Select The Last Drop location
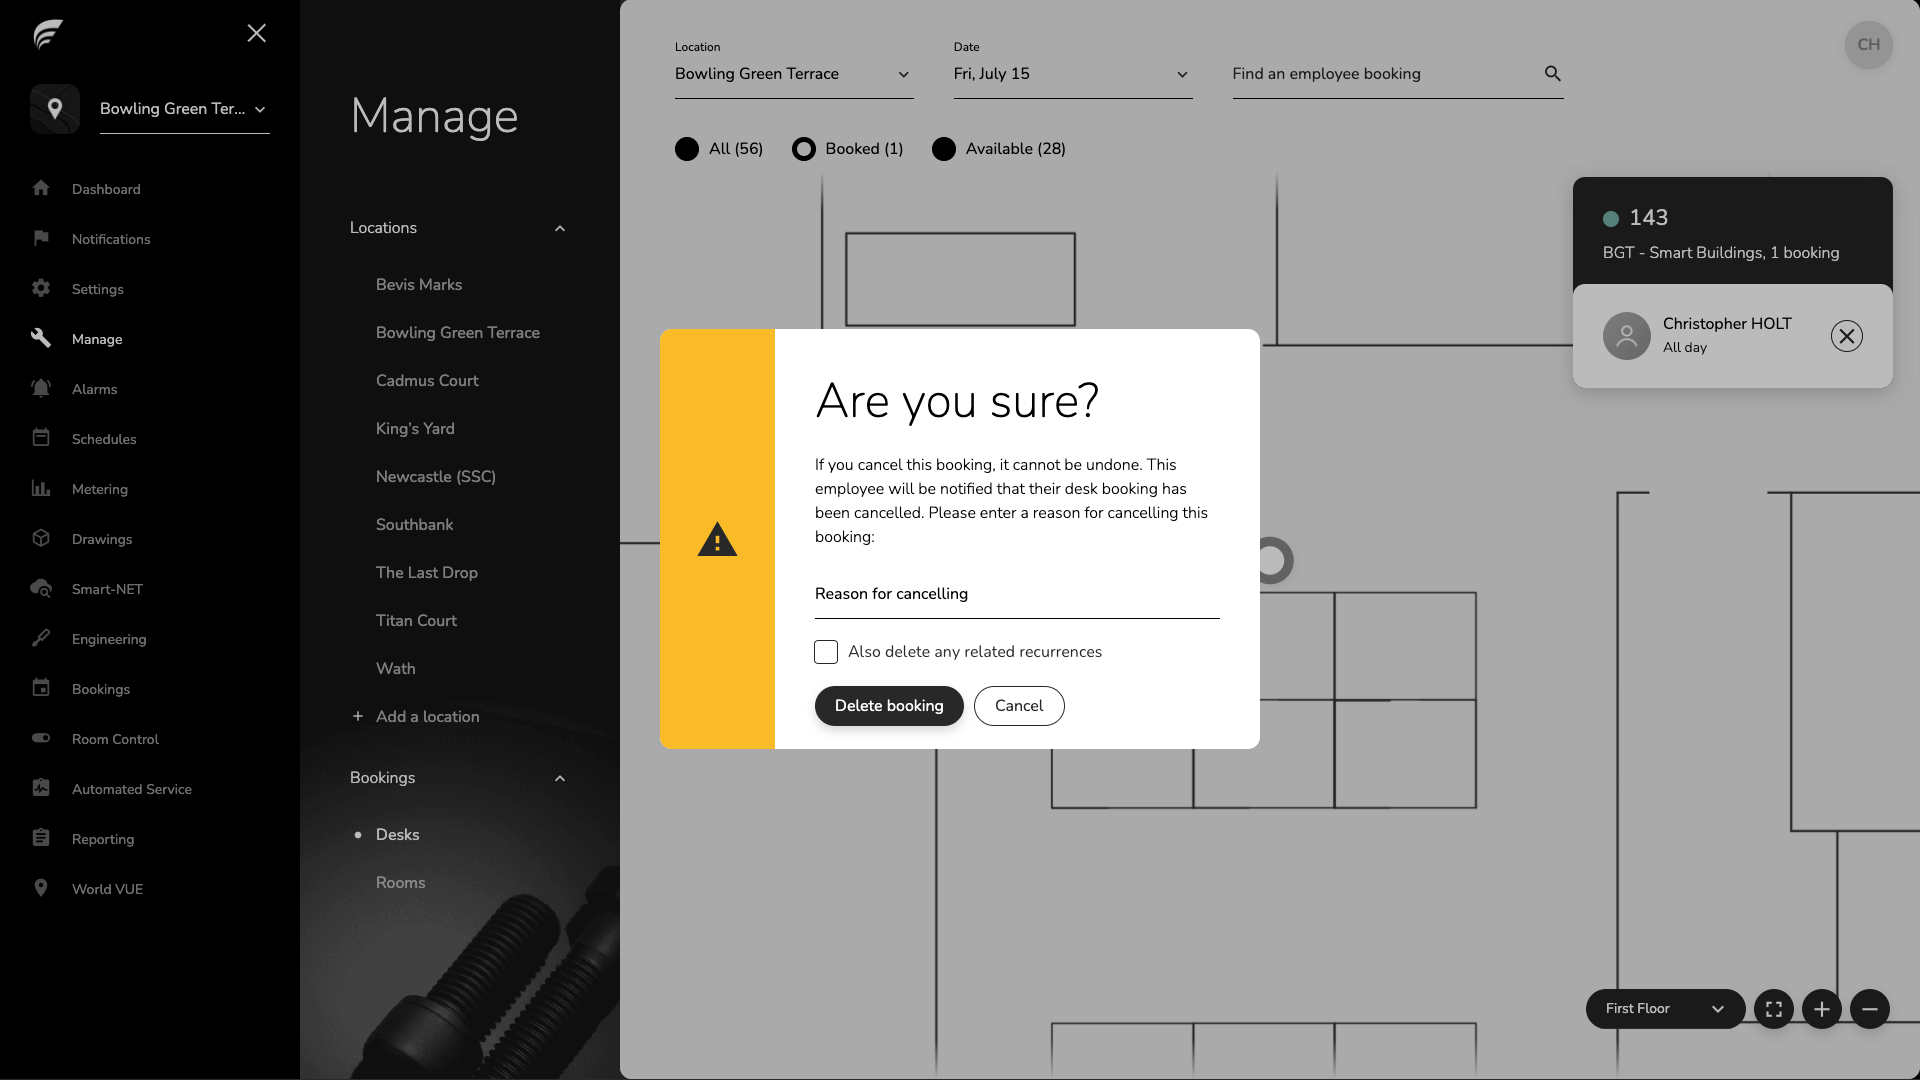This screenshot has width=1920, height=1080. coord(427,573)
